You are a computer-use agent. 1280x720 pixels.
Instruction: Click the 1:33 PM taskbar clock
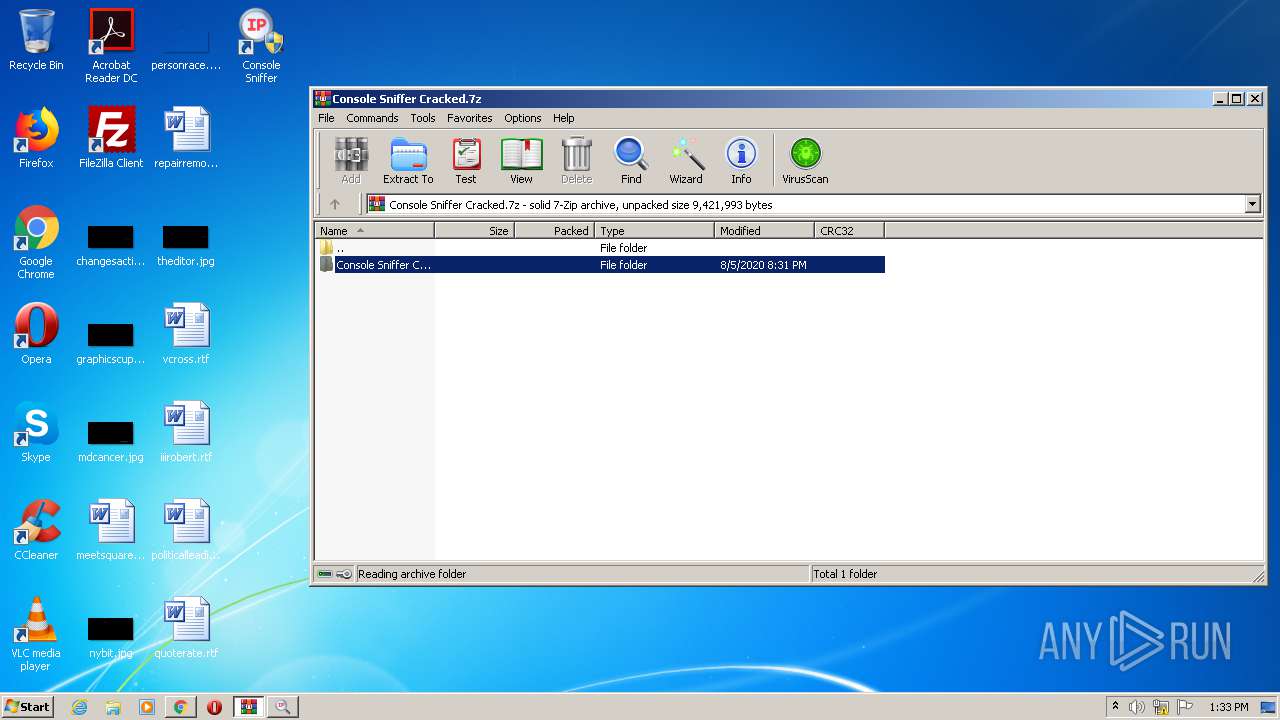[x=1228, y=707]
